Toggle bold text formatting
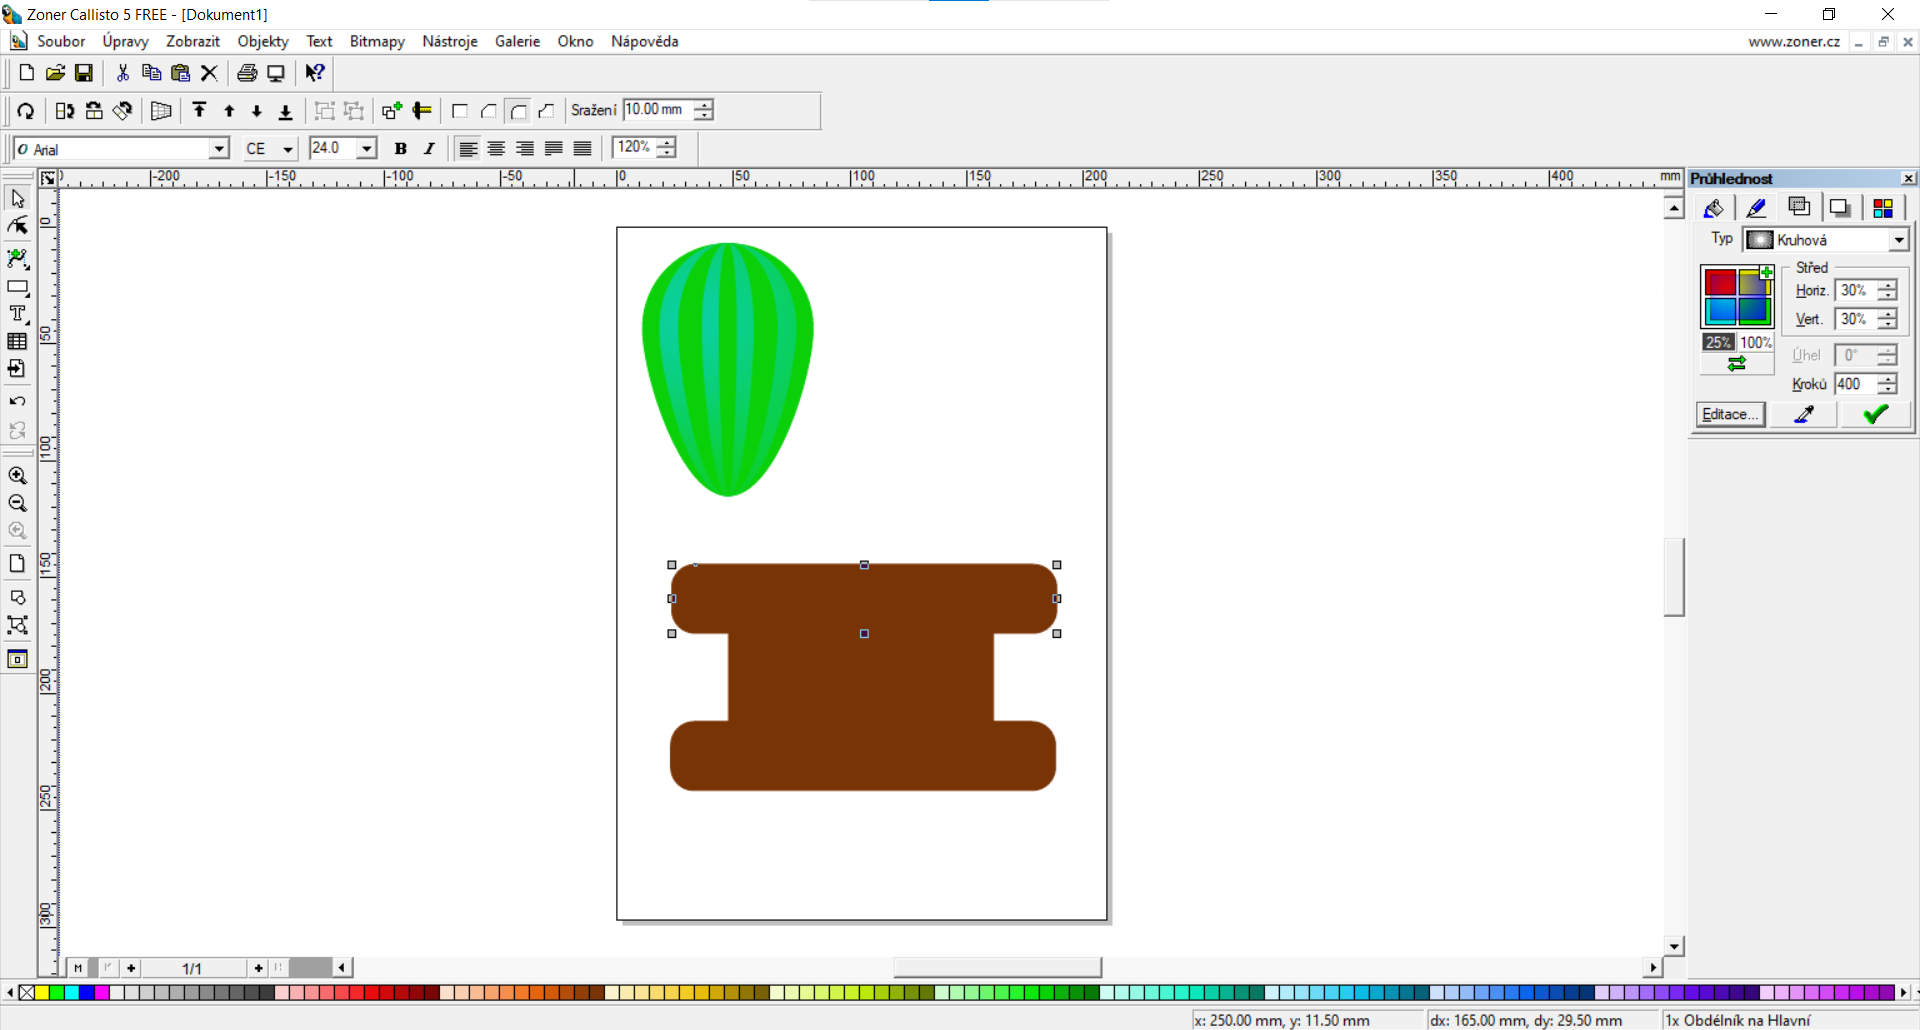This screenshot has width=1920, height=1030. click(x=400, y=149)
